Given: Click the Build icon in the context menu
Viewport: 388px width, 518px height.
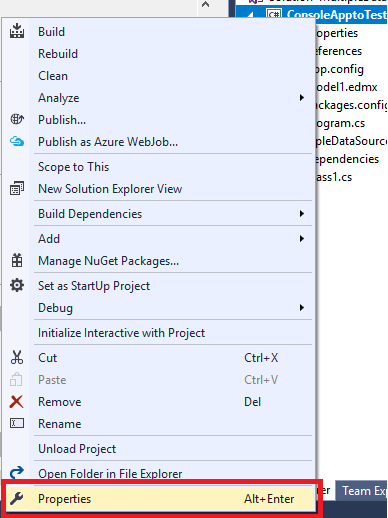Looking at the screenshot, I should 17,31.
